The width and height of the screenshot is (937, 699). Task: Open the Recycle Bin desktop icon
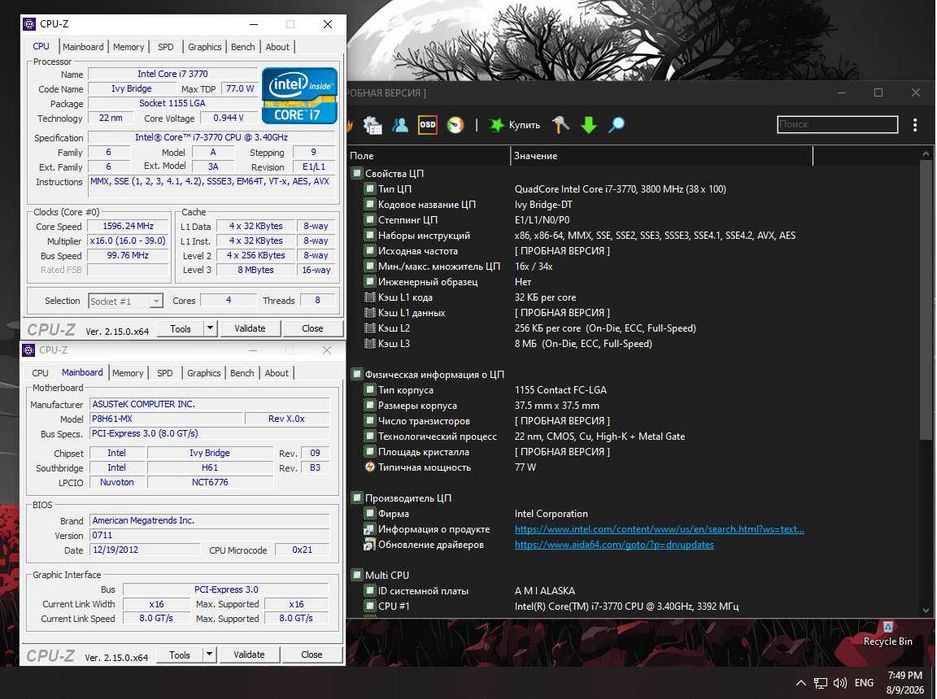887,633
